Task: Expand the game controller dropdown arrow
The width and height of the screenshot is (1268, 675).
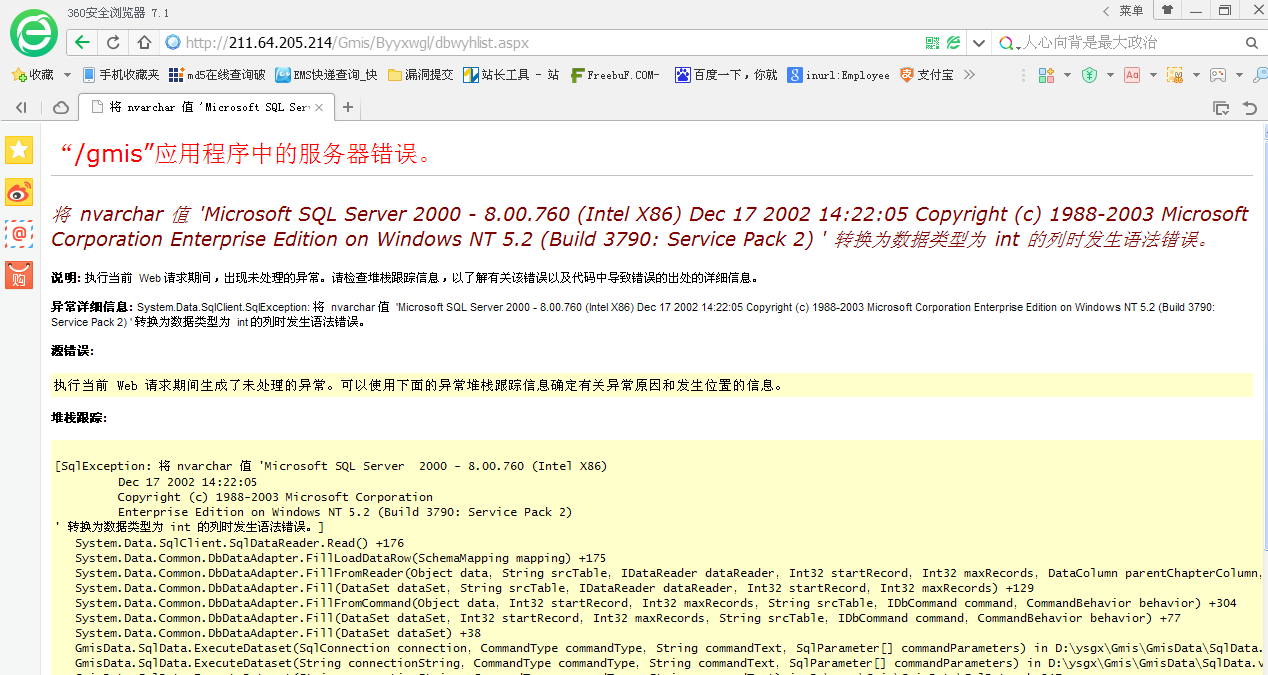Action: [x=1239, y=75]
